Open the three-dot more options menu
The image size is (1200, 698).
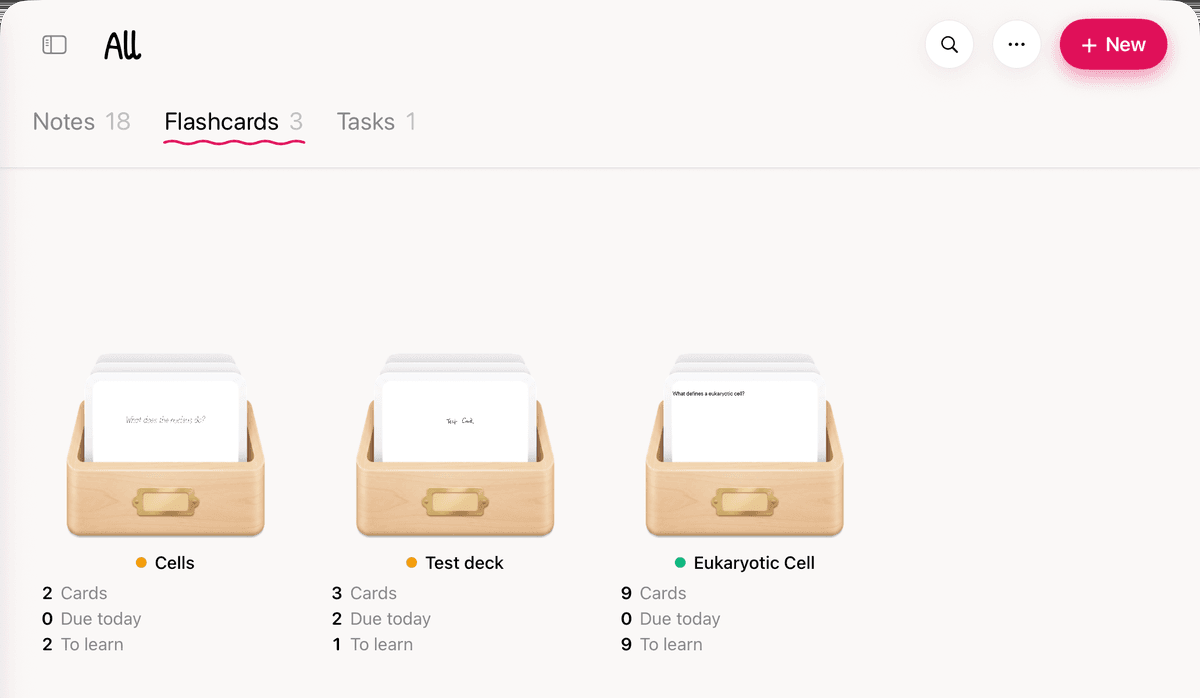coord(1017,45)
